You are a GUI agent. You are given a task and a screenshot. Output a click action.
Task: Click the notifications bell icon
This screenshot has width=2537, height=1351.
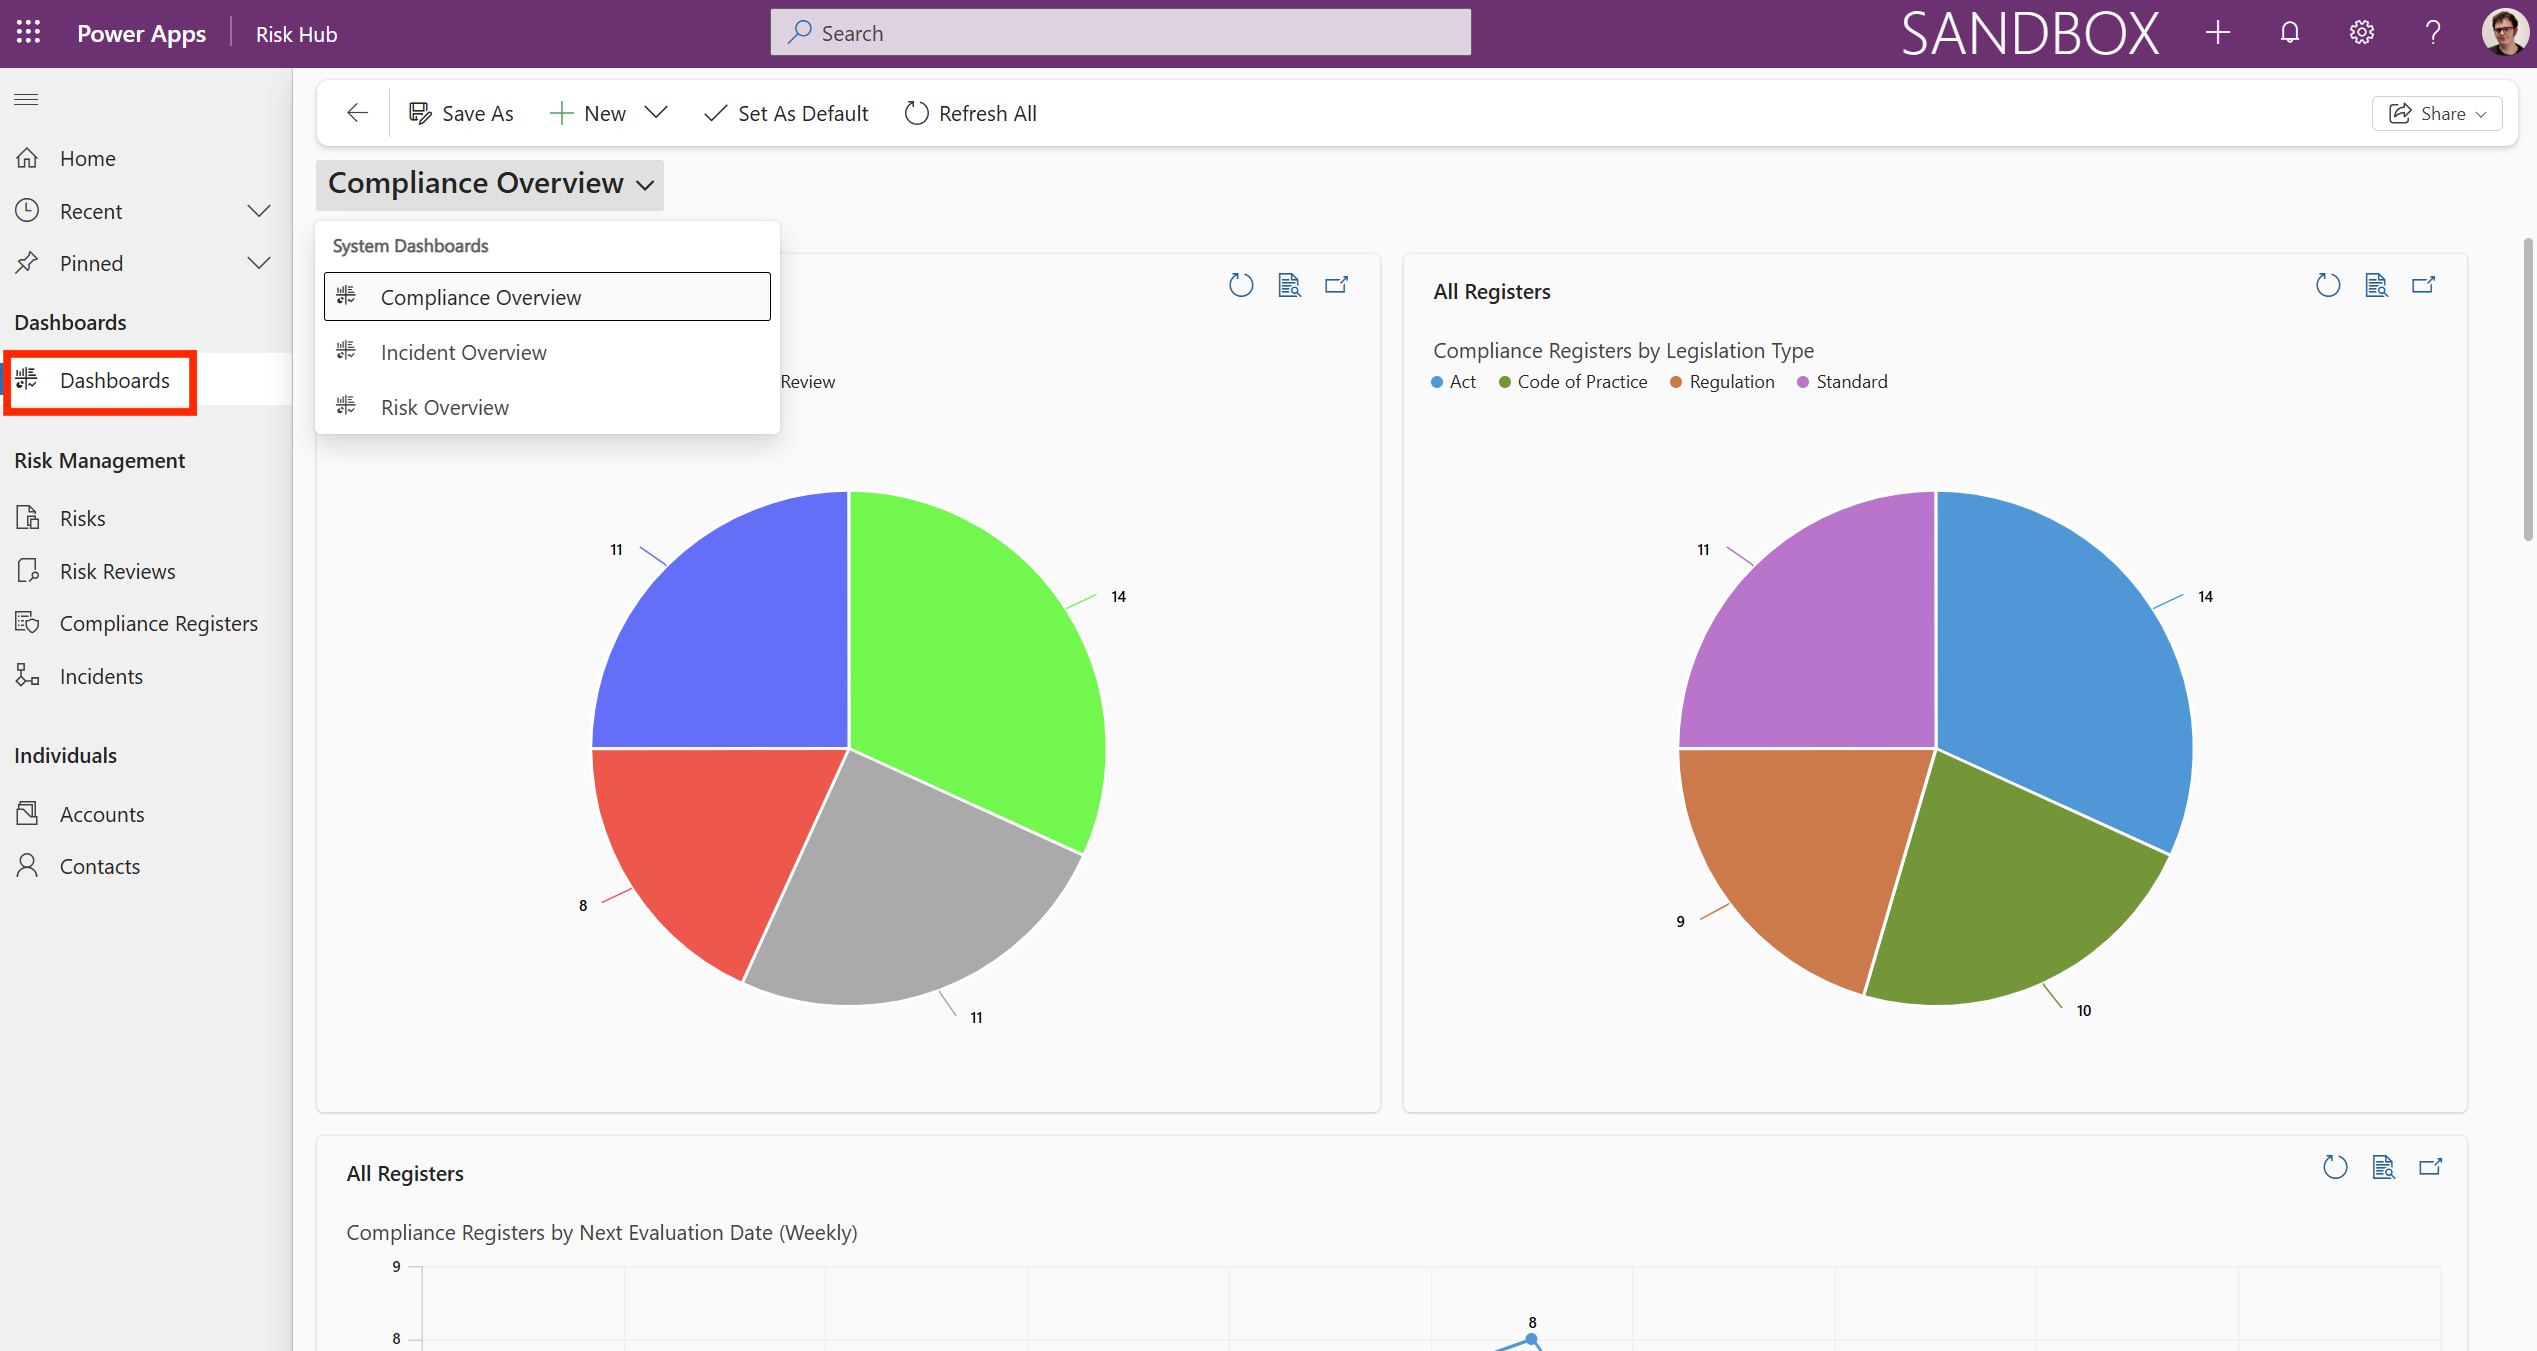click(x=2289, y=33)
